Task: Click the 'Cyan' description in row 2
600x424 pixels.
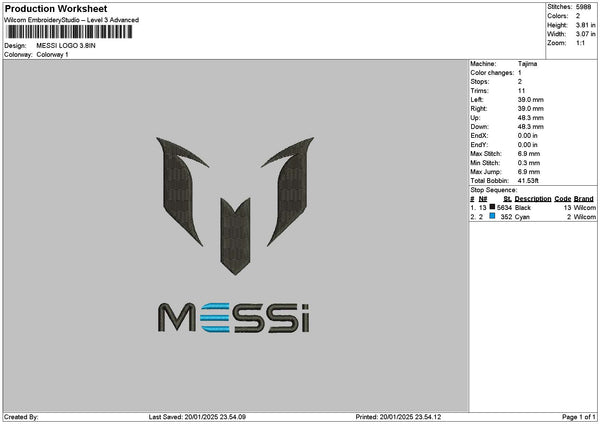Action: 522,217
